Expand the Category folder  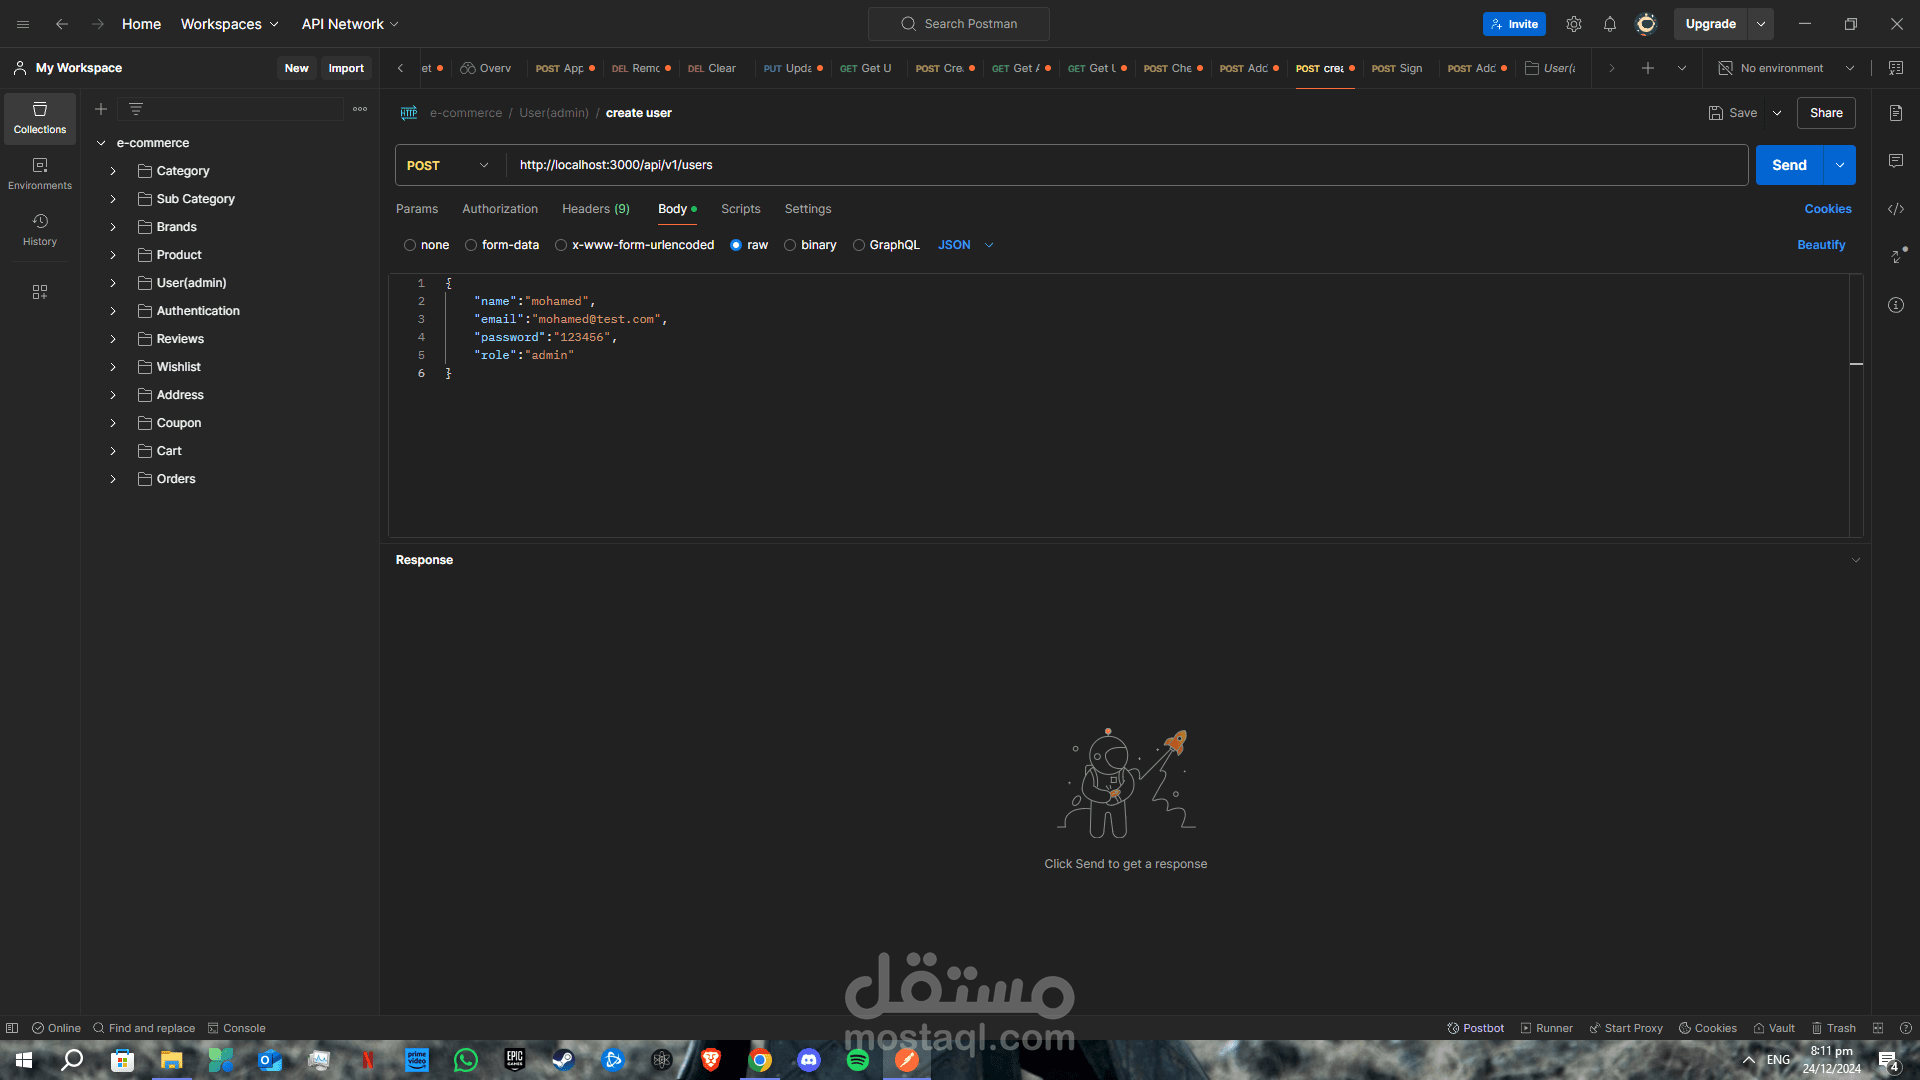(x=113, y=171)
